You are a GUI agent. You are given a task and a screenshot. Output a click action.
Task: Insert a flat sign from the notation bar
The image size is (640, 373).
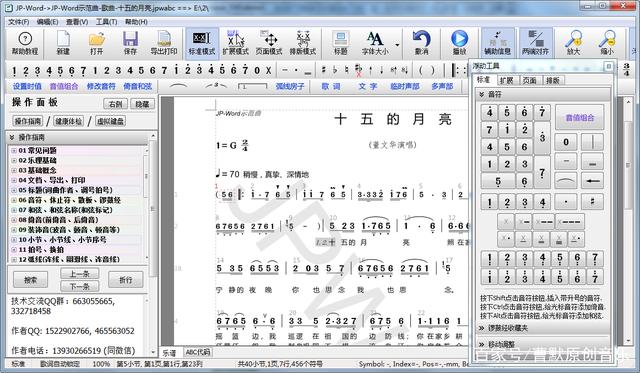click(335, 71)
